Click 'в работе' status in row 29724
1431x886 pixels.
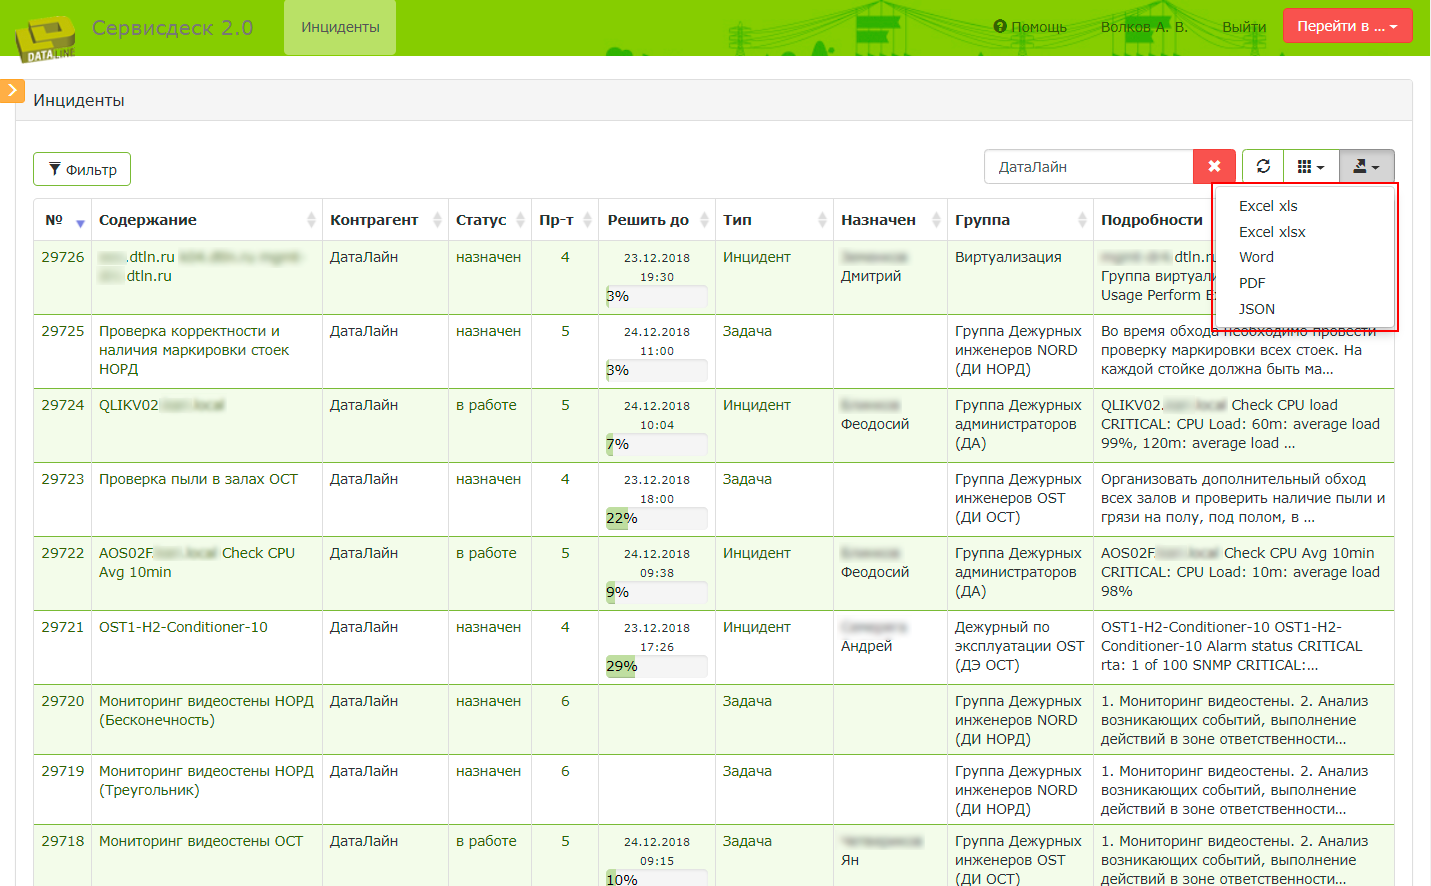pyautogui.click(x=486, y=405)
